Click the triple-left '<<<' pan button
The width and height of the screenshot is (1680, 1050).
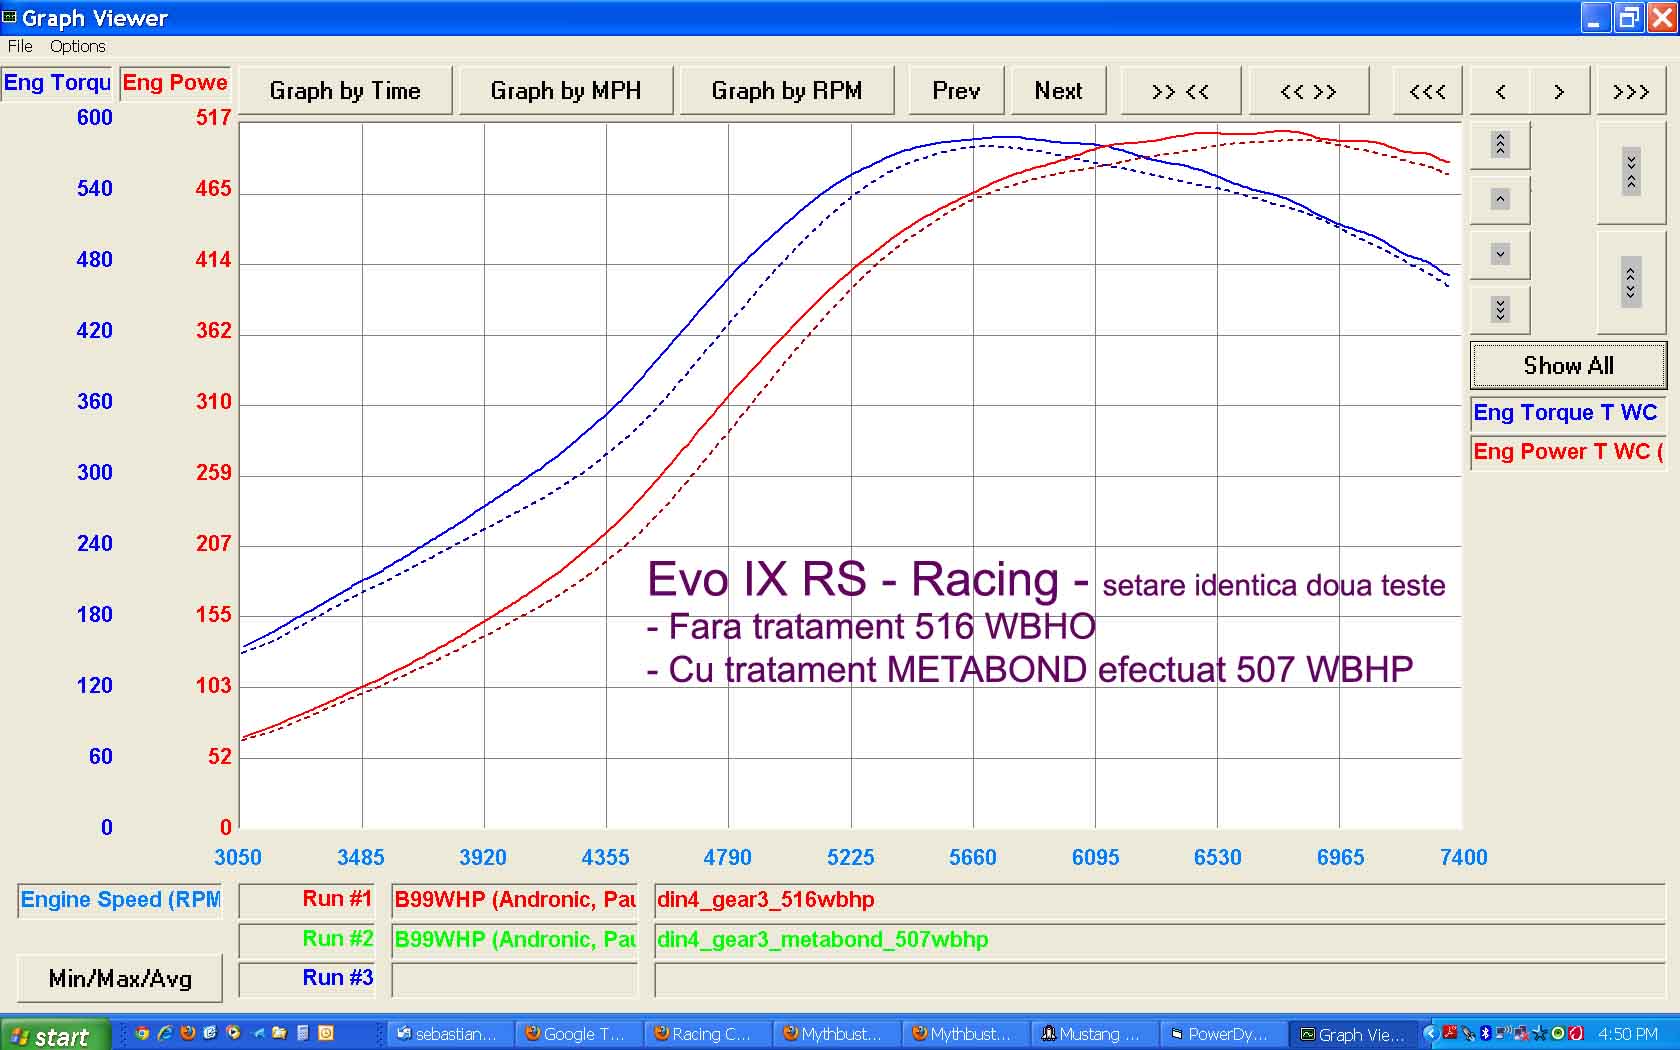tap(1427, 91)
